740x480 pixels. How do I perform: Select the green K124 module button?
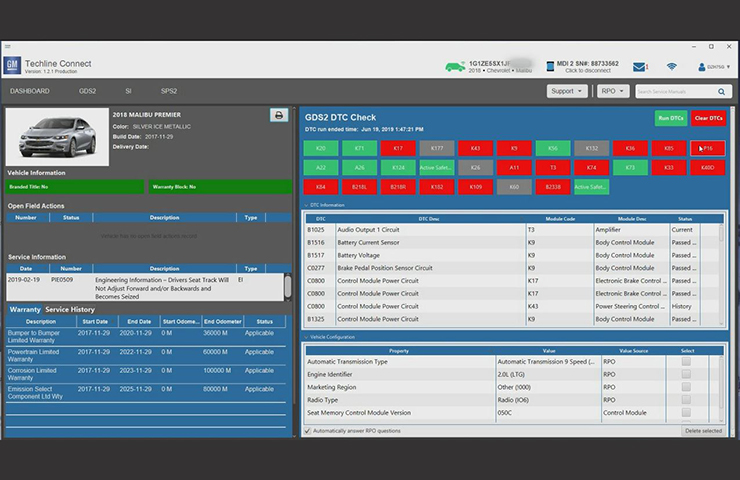tap(398, 168)
